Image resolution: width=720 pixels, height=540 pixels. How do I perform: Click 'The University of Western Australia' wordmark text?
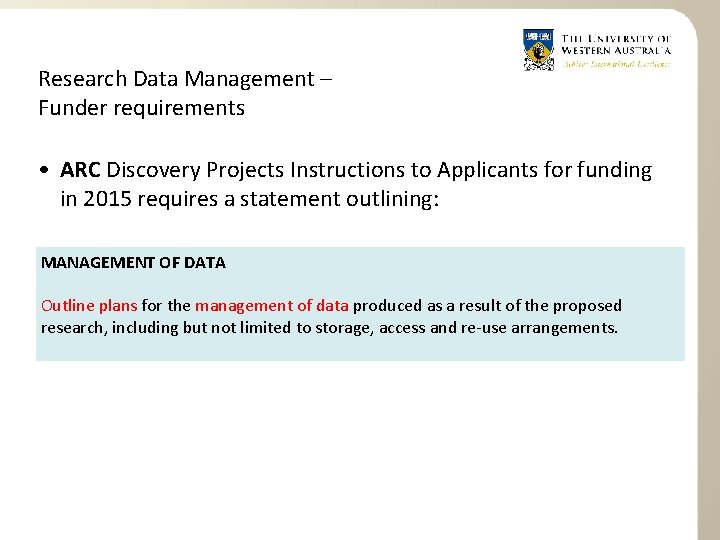coord(616,45)
